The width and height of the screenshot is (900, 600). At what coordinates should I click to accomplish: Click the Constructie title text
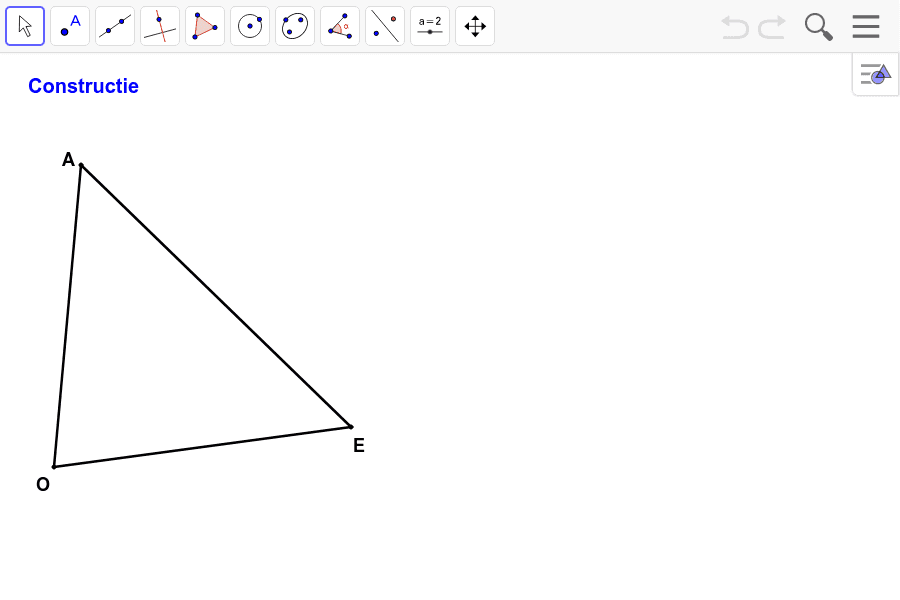[83, 86]
